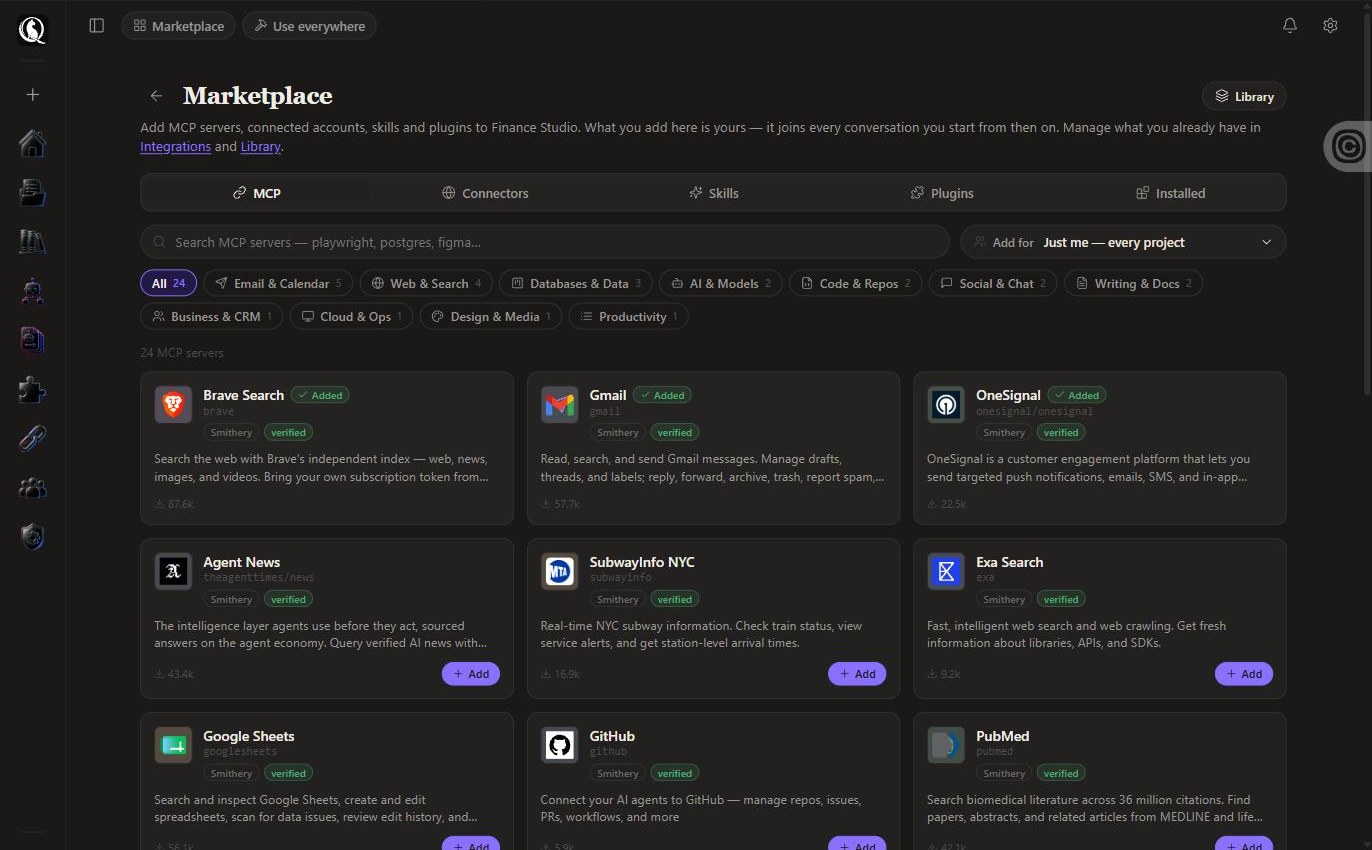Open the bookshelf icon in sidebar
The height and width of the screenshot is (850, 1372).
point(33,241)
